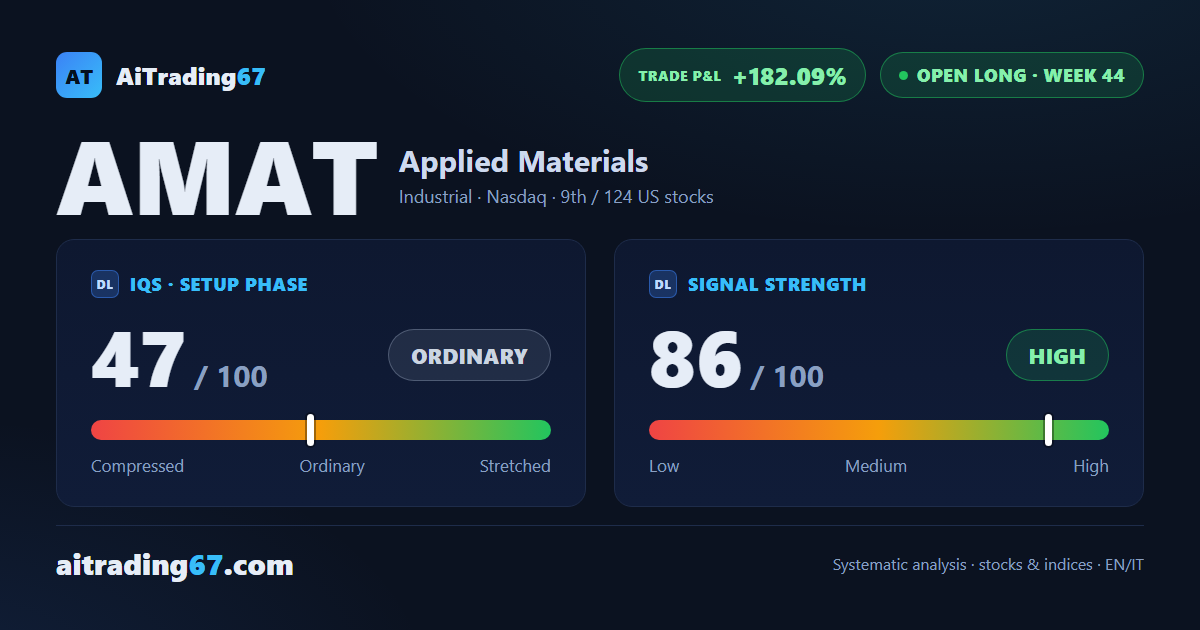Viewport: 1200px width, 630px height.
Task: Click the Trade P&L +182.09% badge
Action: click(742, 75)
